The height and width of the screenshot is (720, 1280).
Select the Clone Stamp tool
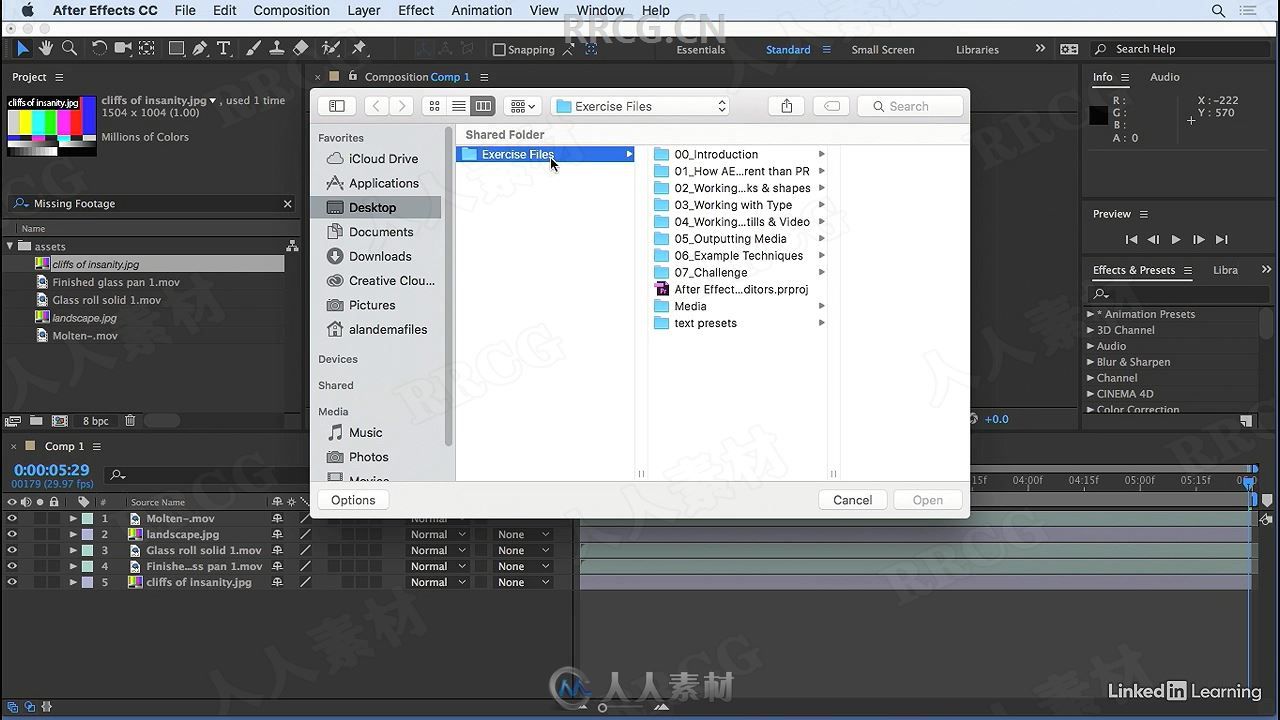click(x=277, y=48)
